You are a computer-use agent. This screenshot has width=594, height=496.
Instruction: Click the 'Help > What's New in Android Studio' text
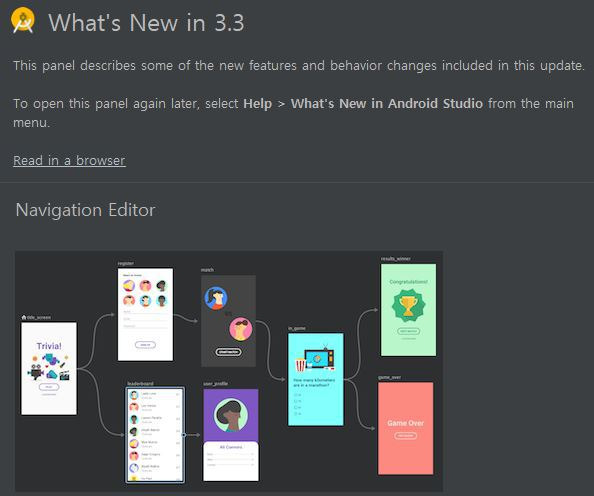(x=363, y=103)
